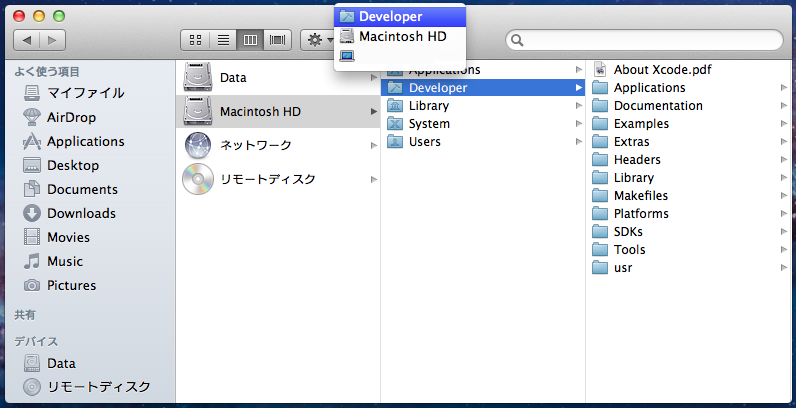This screenshot has height=408, width=796.
Task: Select the リモートディスク disc in column
Action: coord(267,179)
